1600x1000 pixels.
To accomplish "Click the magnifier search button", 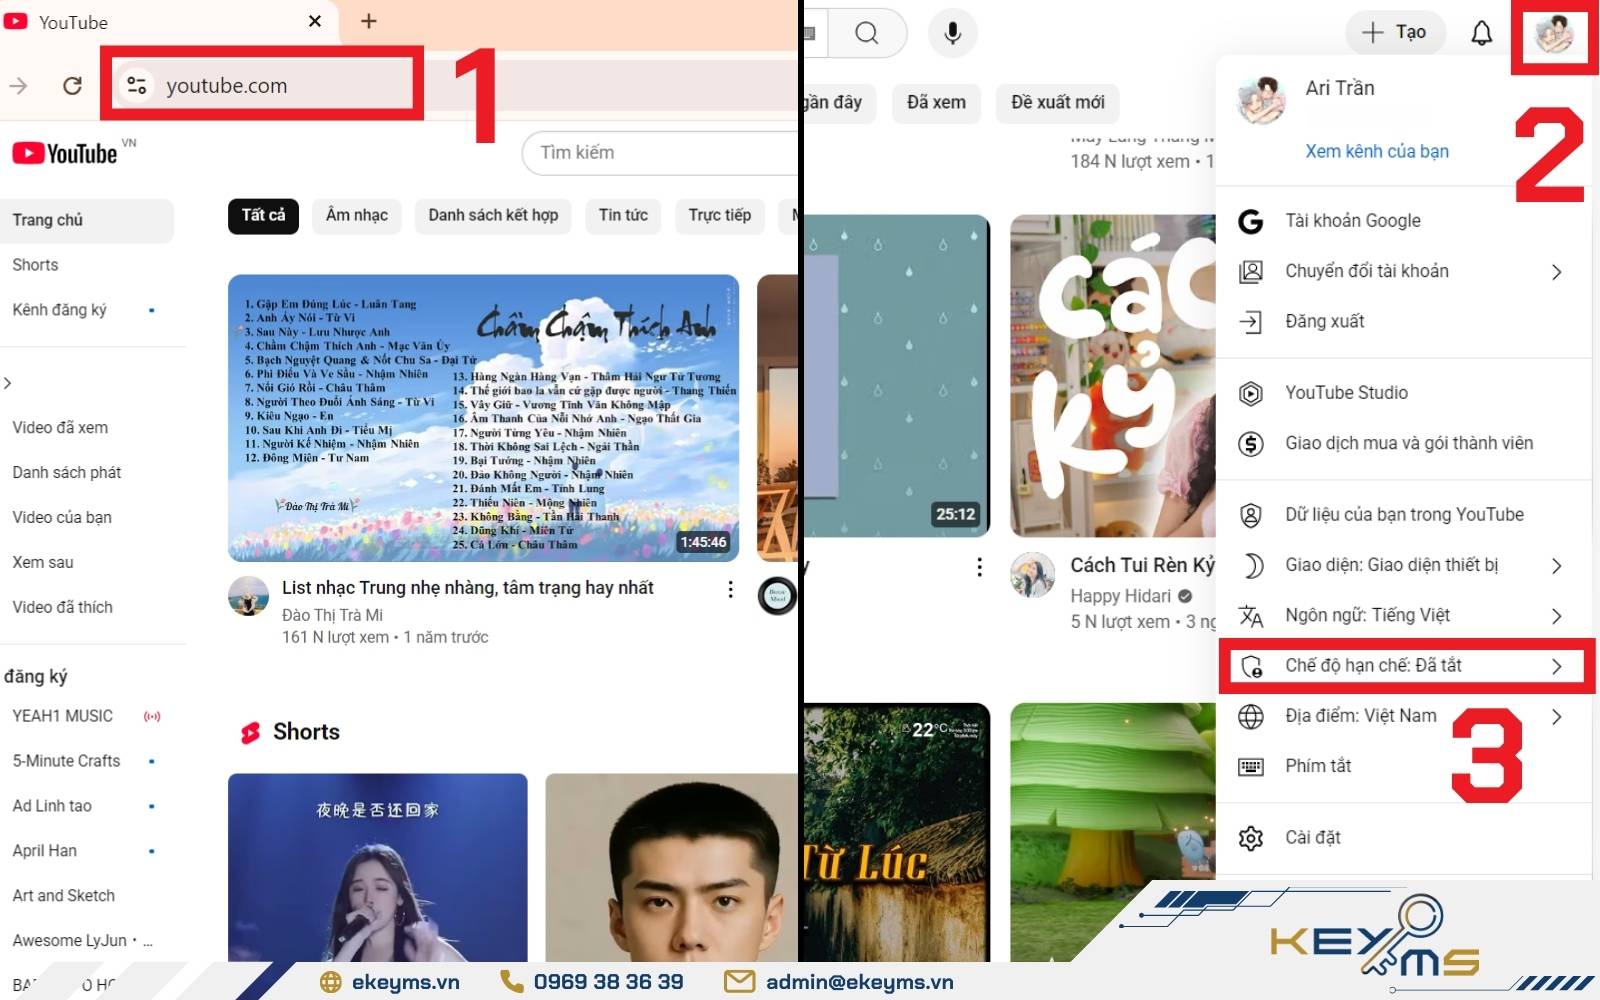I will pyautogui.click(x=866, y=33).
